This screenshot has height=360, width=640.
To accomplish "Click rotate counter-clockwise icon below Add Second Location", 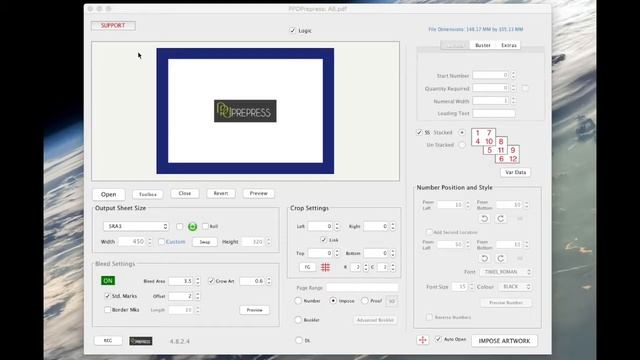I will [x=484, y=258].
